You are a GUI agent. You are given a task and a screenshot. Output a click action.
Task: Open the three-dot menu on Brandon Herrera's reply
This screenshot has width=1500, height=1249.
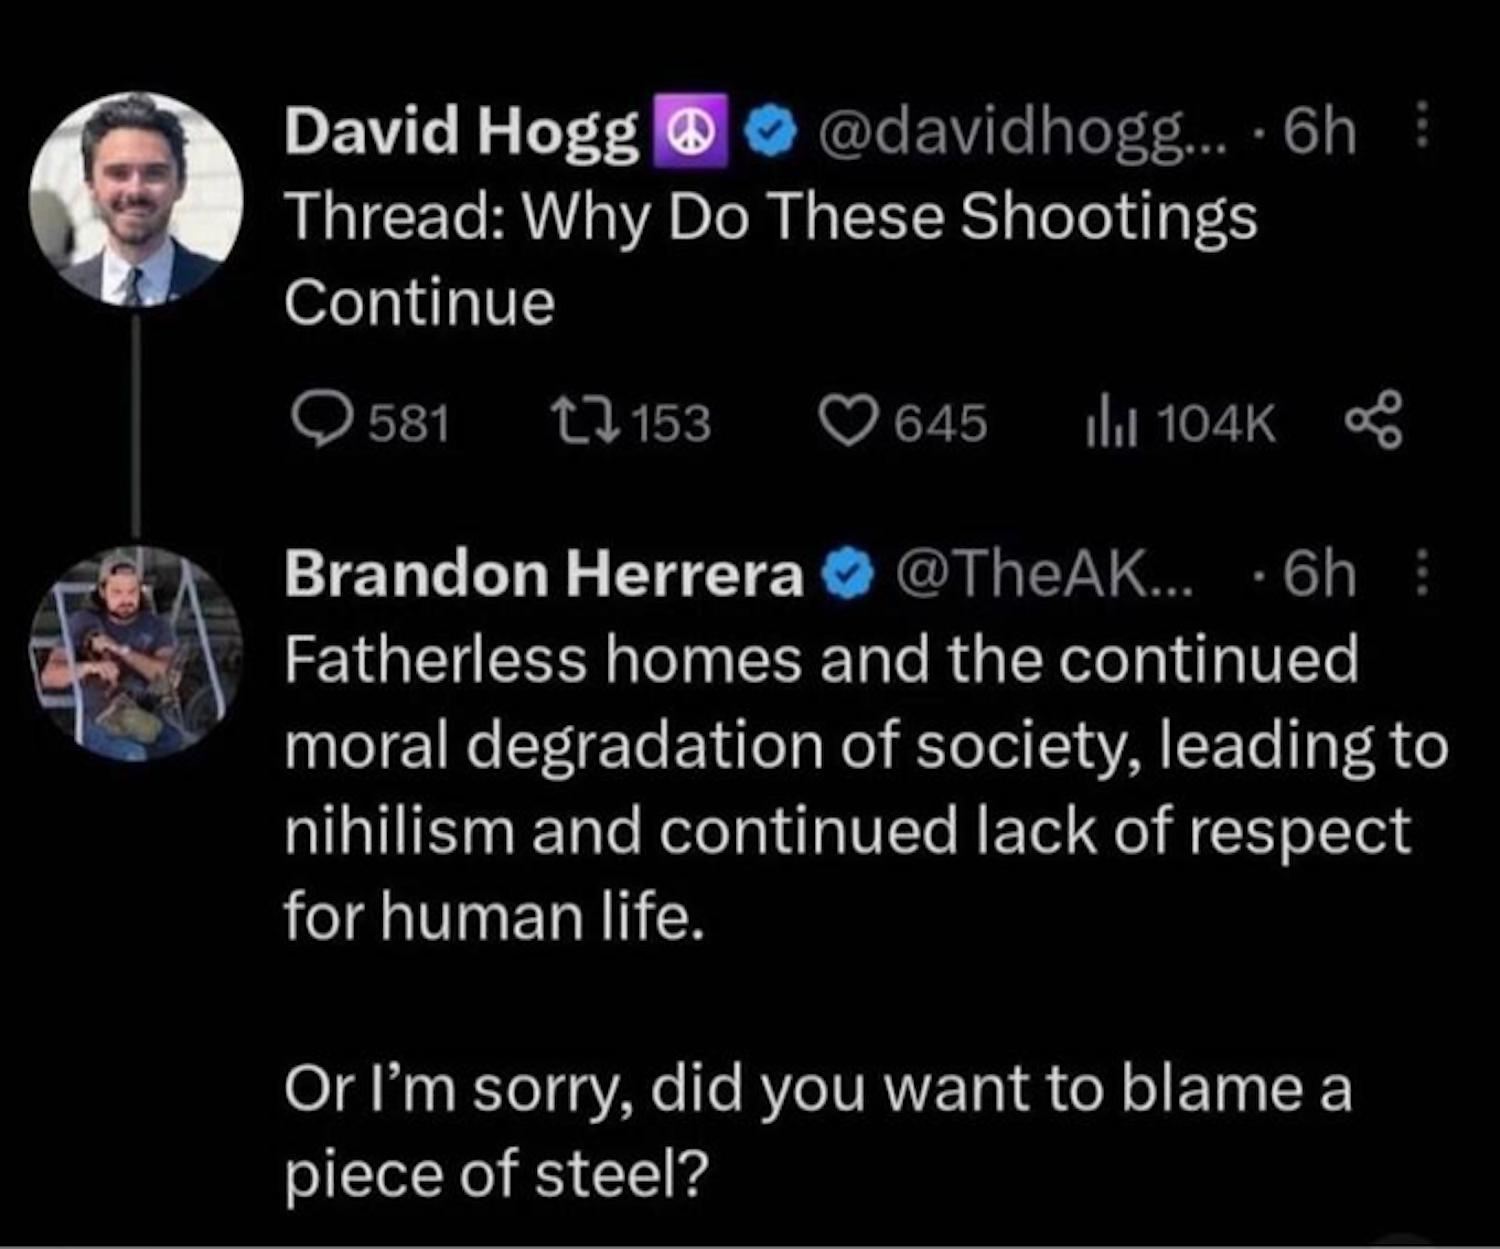point(1424,575)
